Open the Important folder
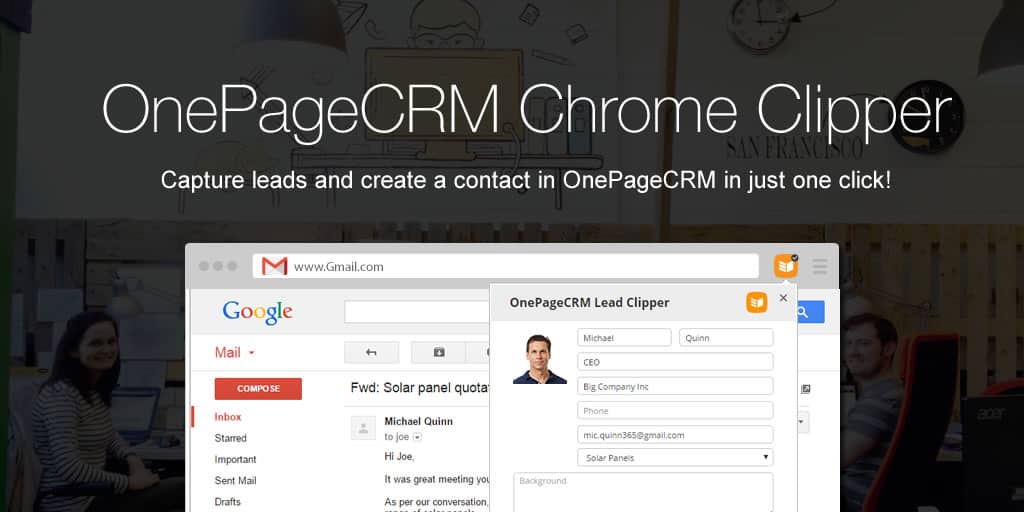This screenshot has height=512, width=1024. tap(235, 459)
